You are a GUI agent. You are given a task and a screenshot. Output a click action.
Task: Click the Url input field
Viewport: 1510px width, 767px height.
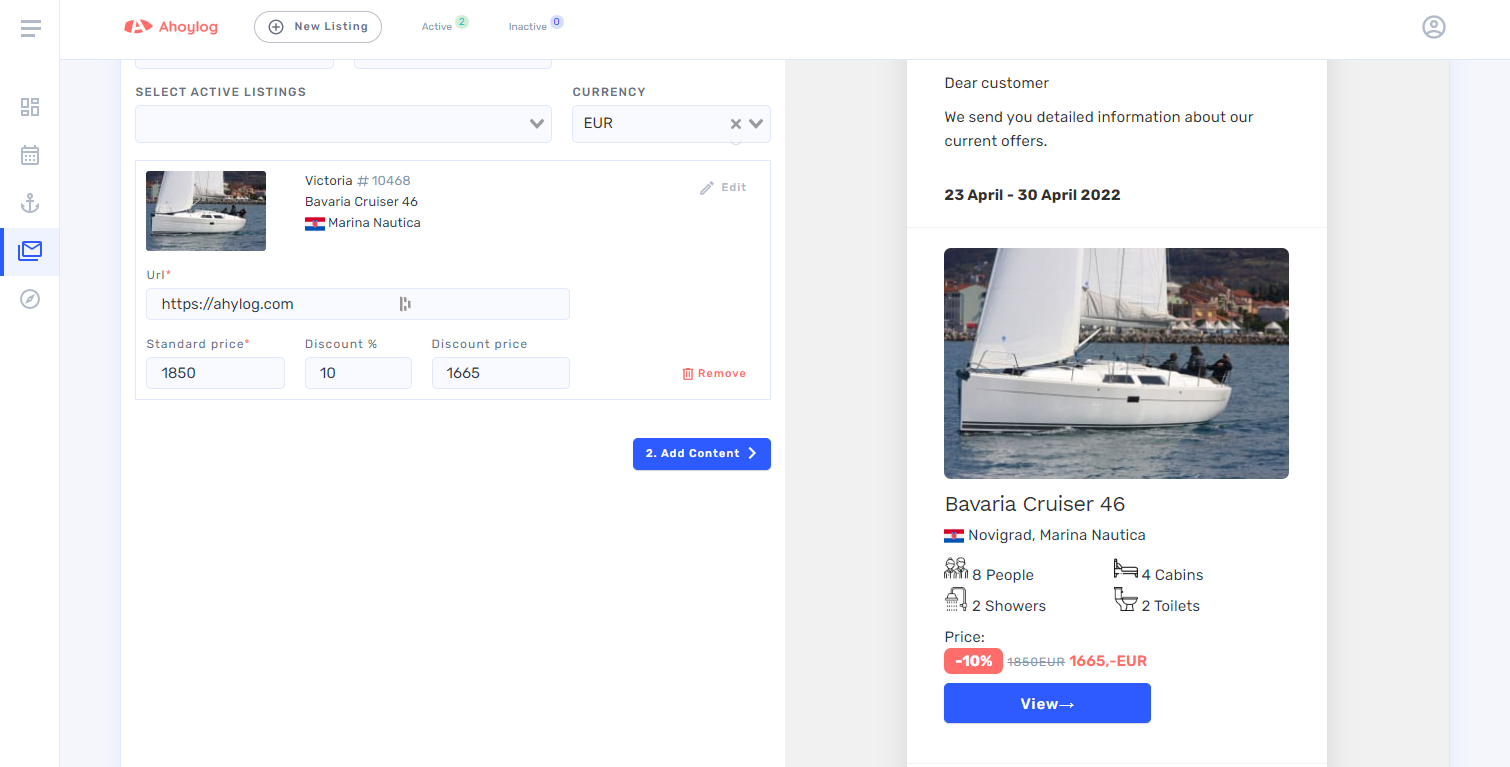[358, 304]
